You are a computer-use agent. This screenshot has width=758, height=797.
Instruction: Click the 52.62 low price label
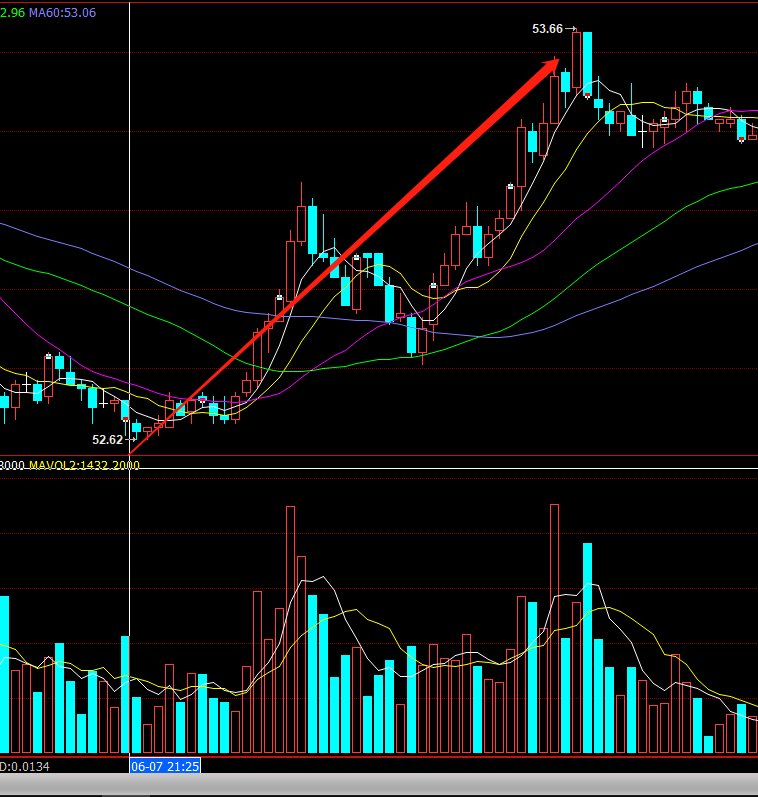coord(107,439)
